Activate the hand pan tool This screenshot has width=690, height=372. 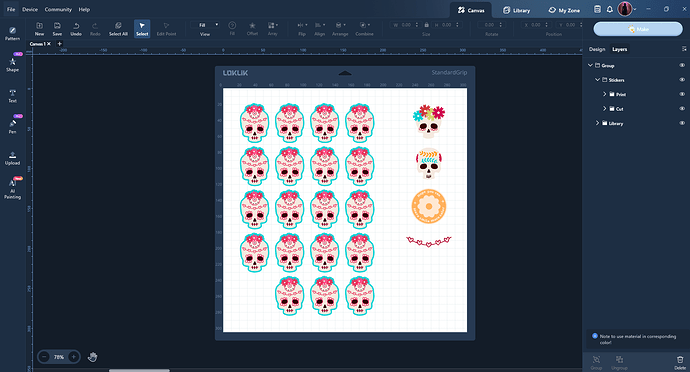pos(92,357)
